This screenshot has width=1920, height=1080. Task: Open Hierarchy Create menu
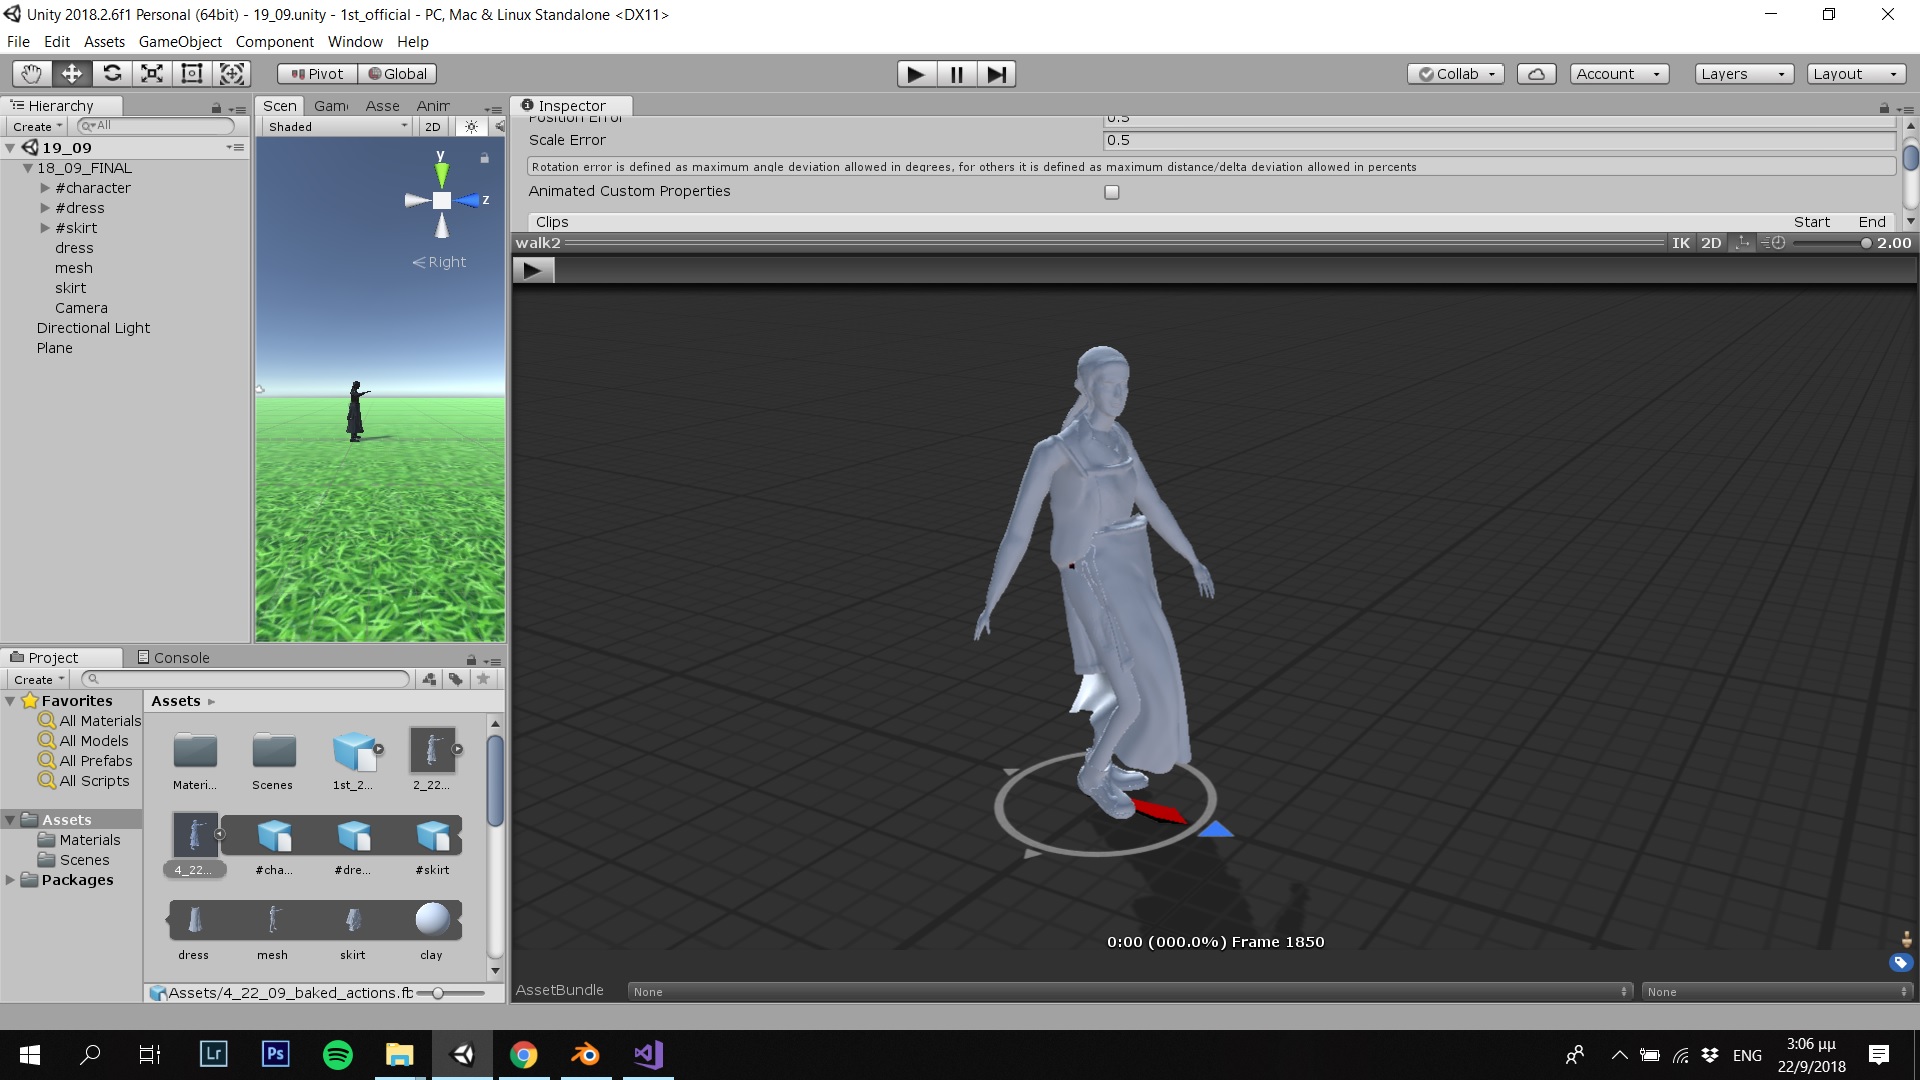coord(37,127)
